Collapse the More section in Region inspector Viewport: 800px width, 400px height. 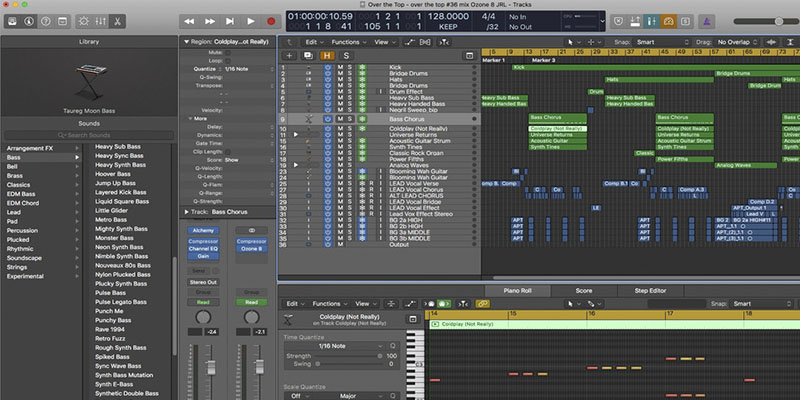pyautogui.click(x=191, y=118)
